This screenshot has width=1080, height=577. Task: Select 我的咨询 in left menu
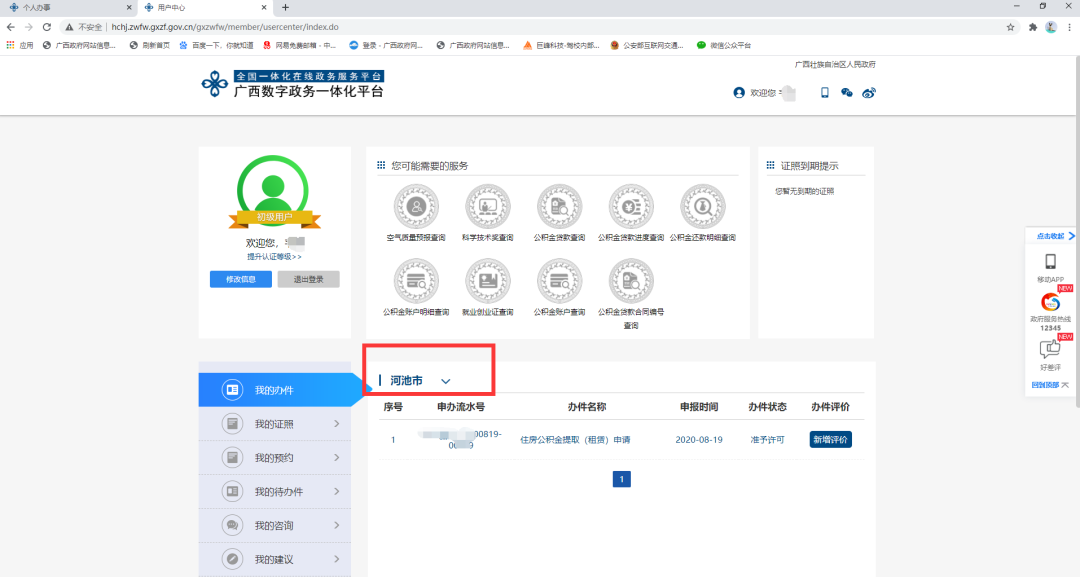click(275, 525)
